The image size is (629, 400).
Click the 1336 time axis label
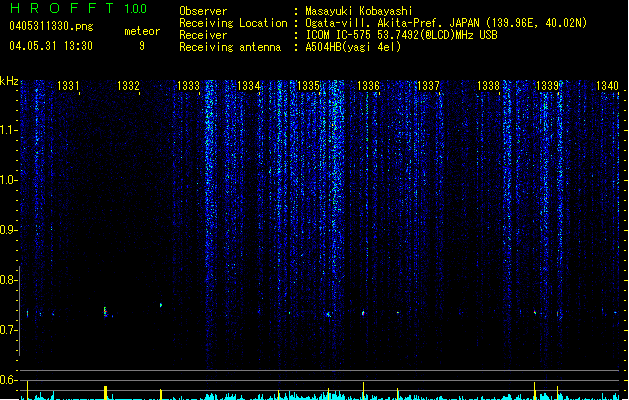pyautogui.click(x=368, y=85)
